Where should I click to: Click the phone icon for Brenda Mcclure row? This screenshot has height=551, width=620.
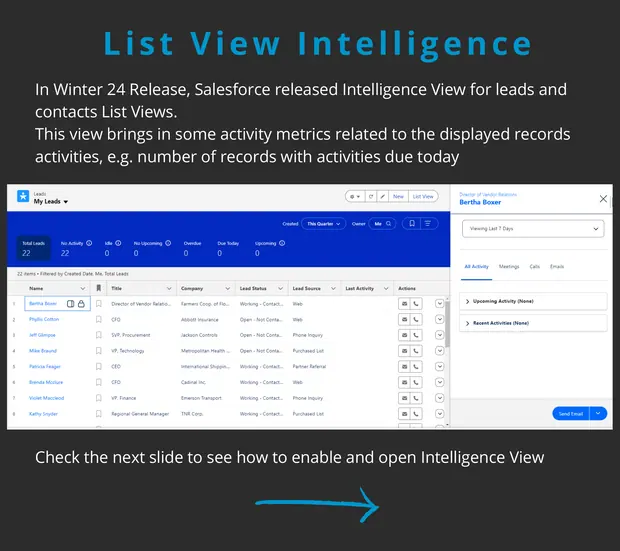click(x=416, y=382)
